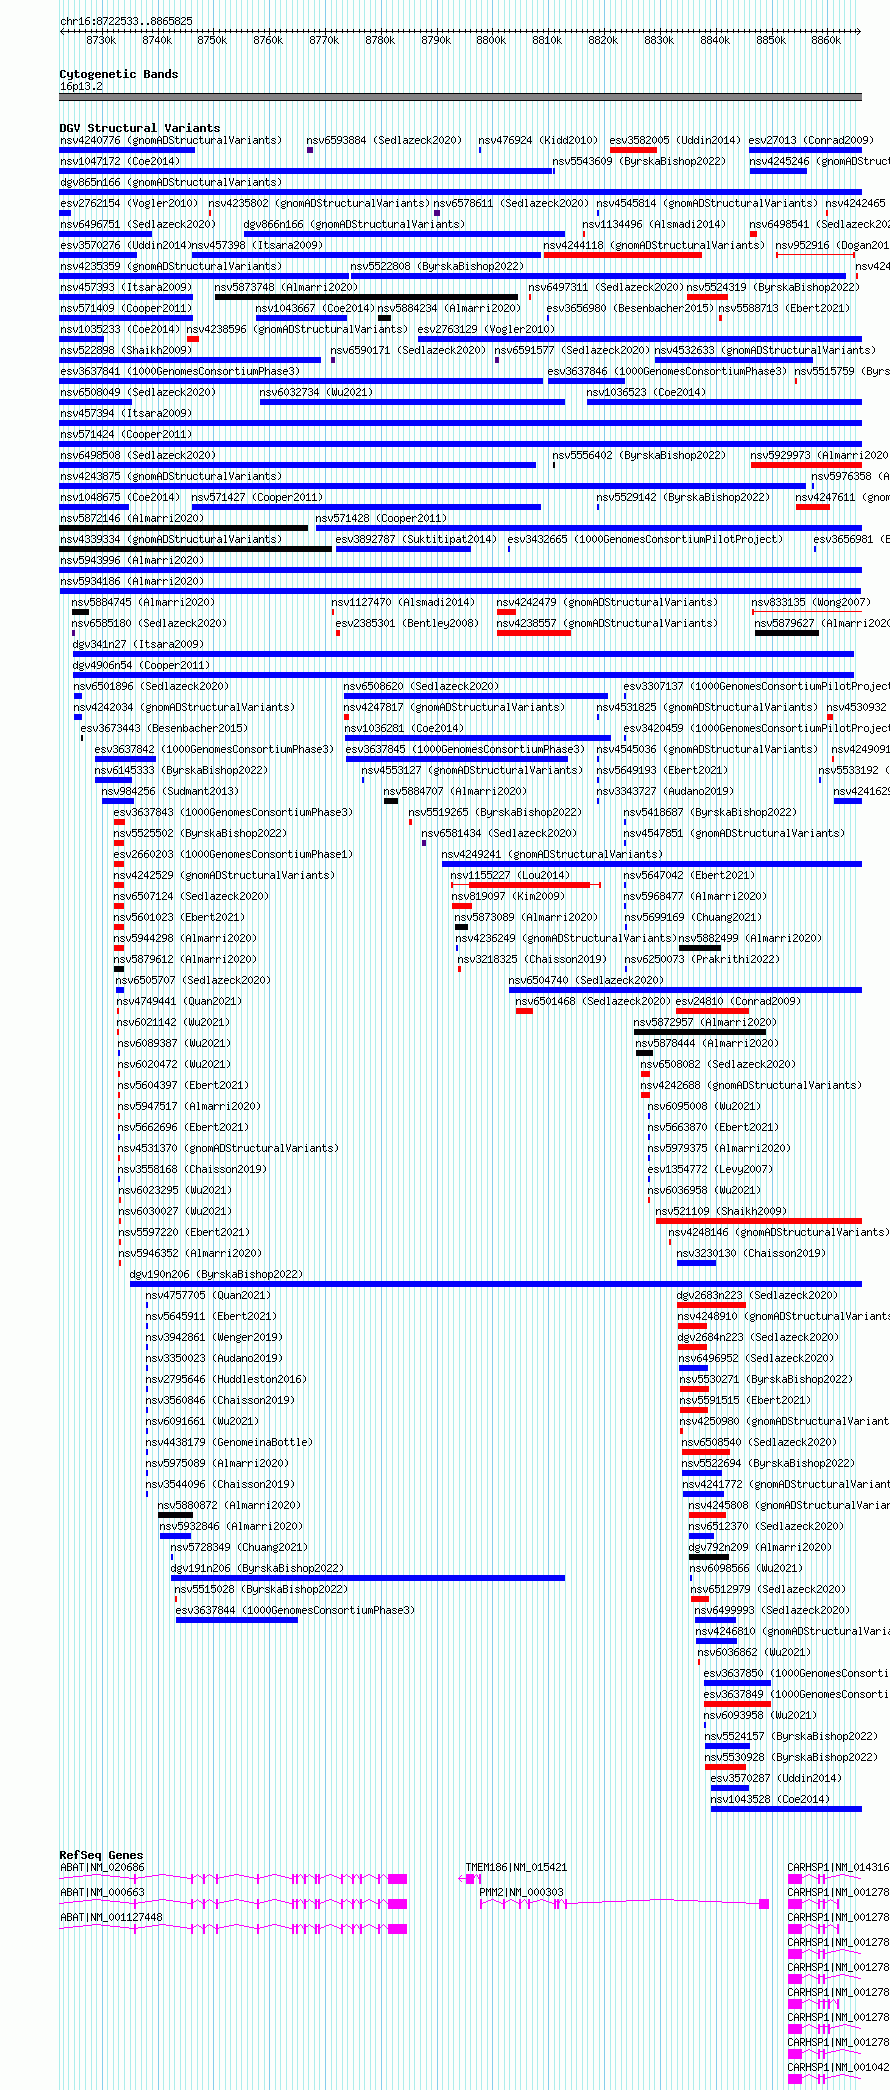Select nsv4249241 gnomAD variant label
Viewport: 890px width, 2090px height.
pyautogui.click(x=552, y=854)
